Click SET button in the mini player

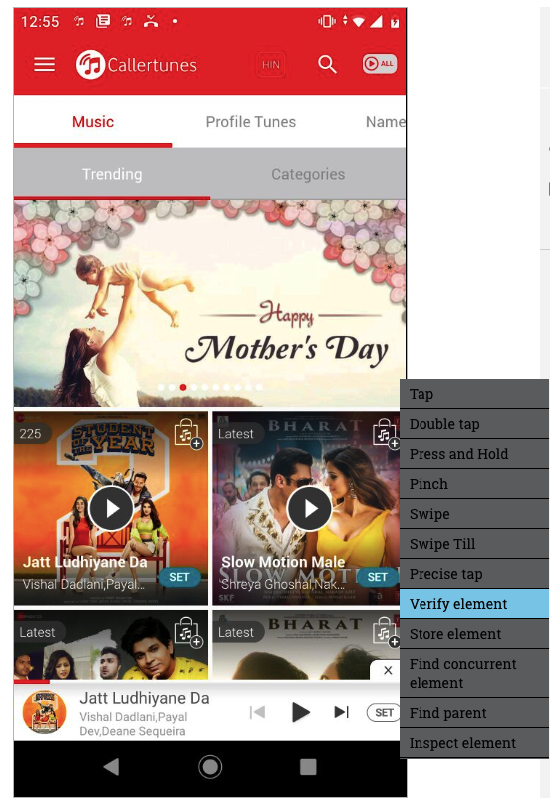click(384, 712)
